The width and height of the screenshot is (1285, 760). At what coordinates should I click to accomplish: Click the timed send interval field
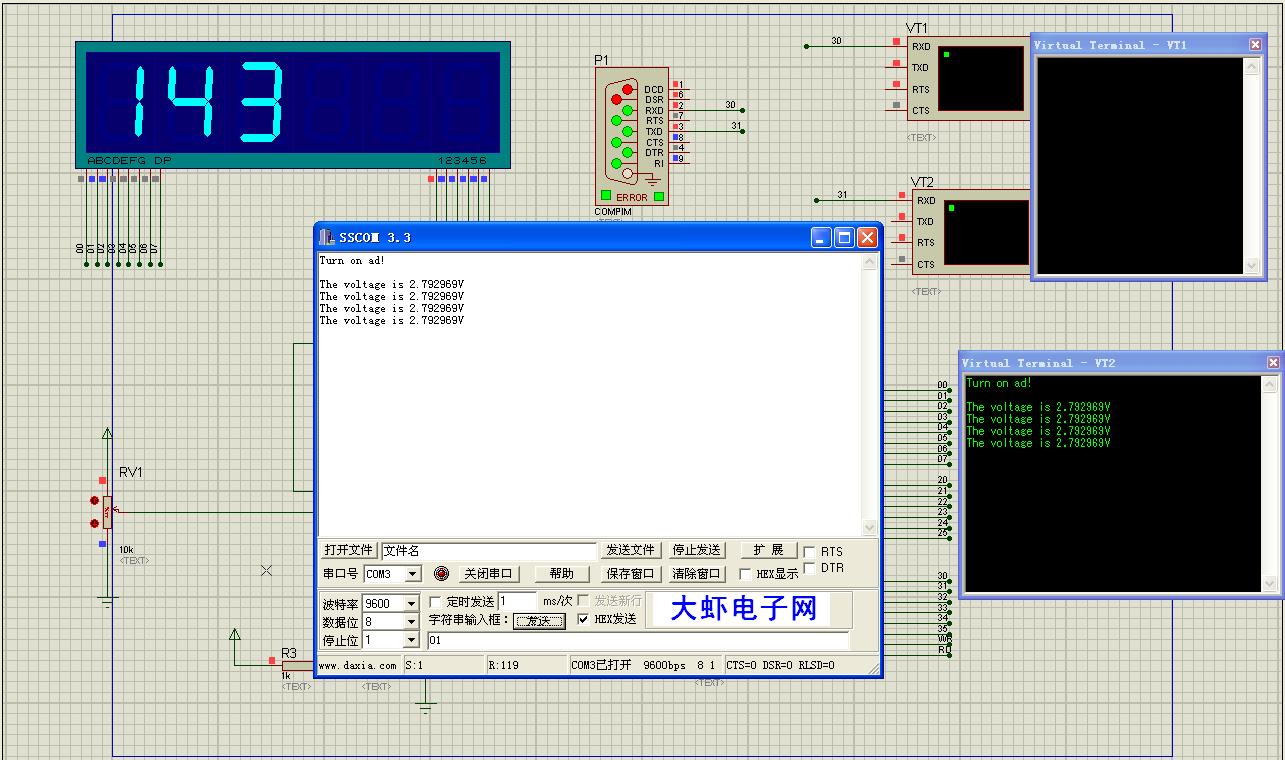[518, 602]
